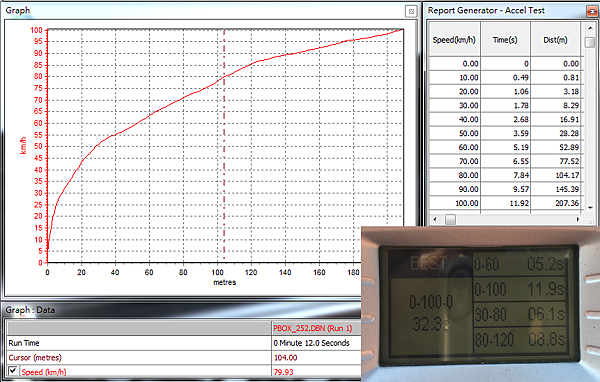Select the Time(s) column header
600x382 pixels.
click(505, 39)
